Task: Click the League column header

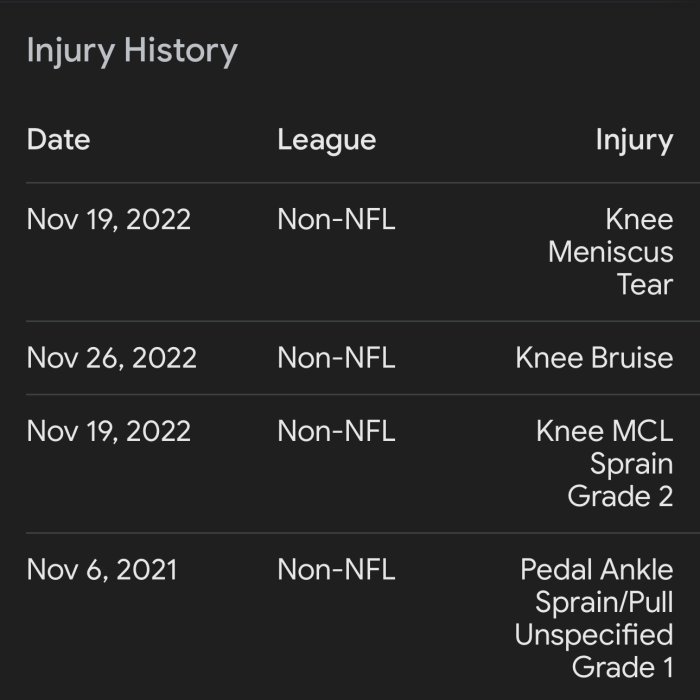Action: (326, 139)
